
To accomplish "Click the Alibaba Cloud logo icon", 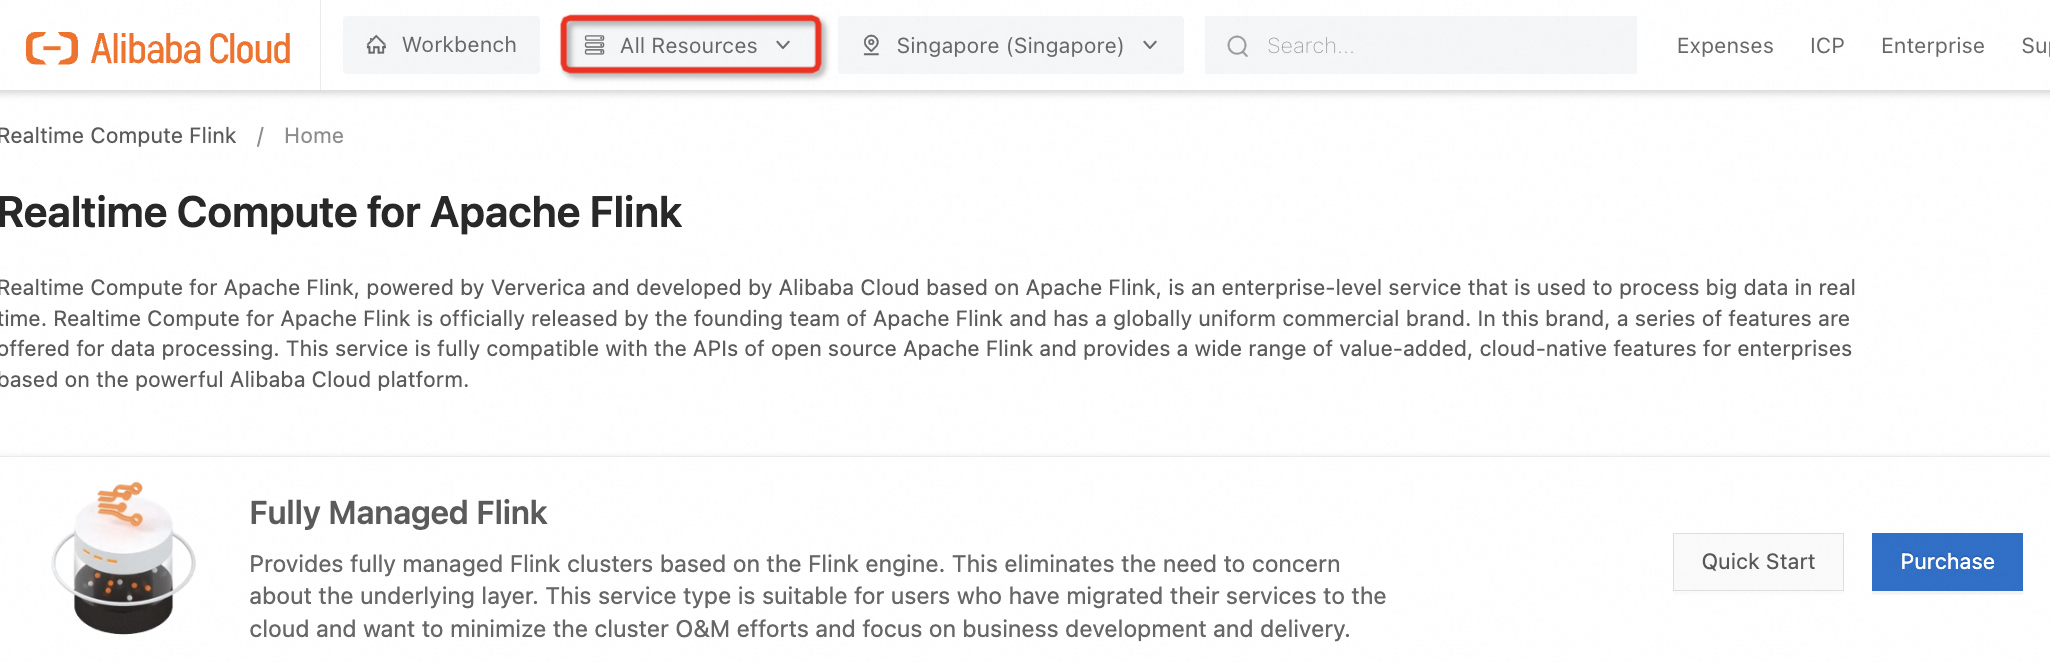I will pos(52,47).
